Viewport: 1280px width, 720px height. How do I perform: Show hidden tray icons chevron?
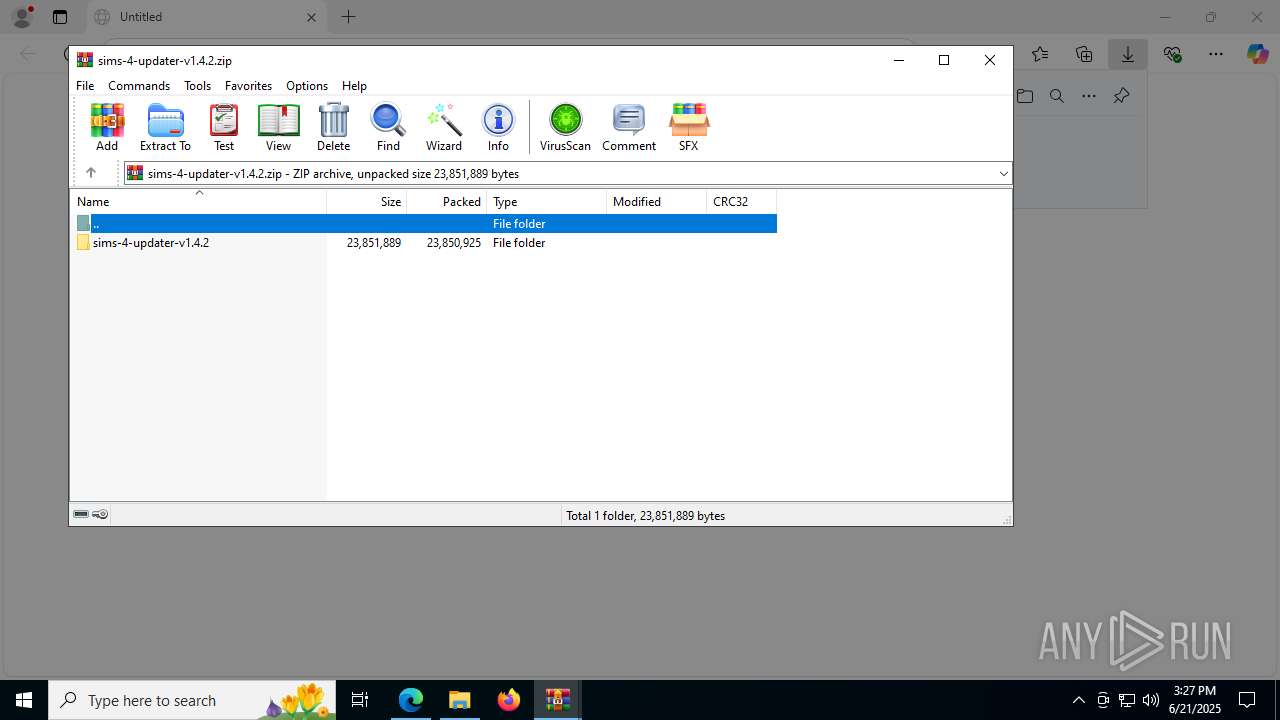(1079, 700)
